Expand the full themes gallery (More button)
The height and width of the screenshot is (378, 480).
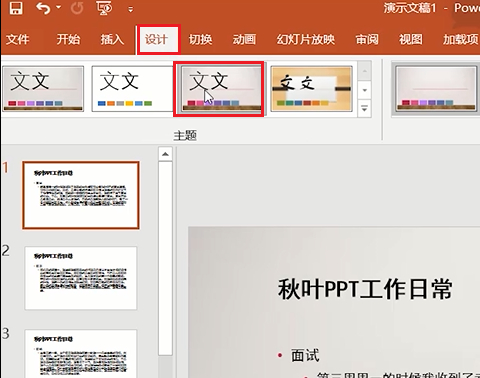pyautogui.click(x=364, y=108)
